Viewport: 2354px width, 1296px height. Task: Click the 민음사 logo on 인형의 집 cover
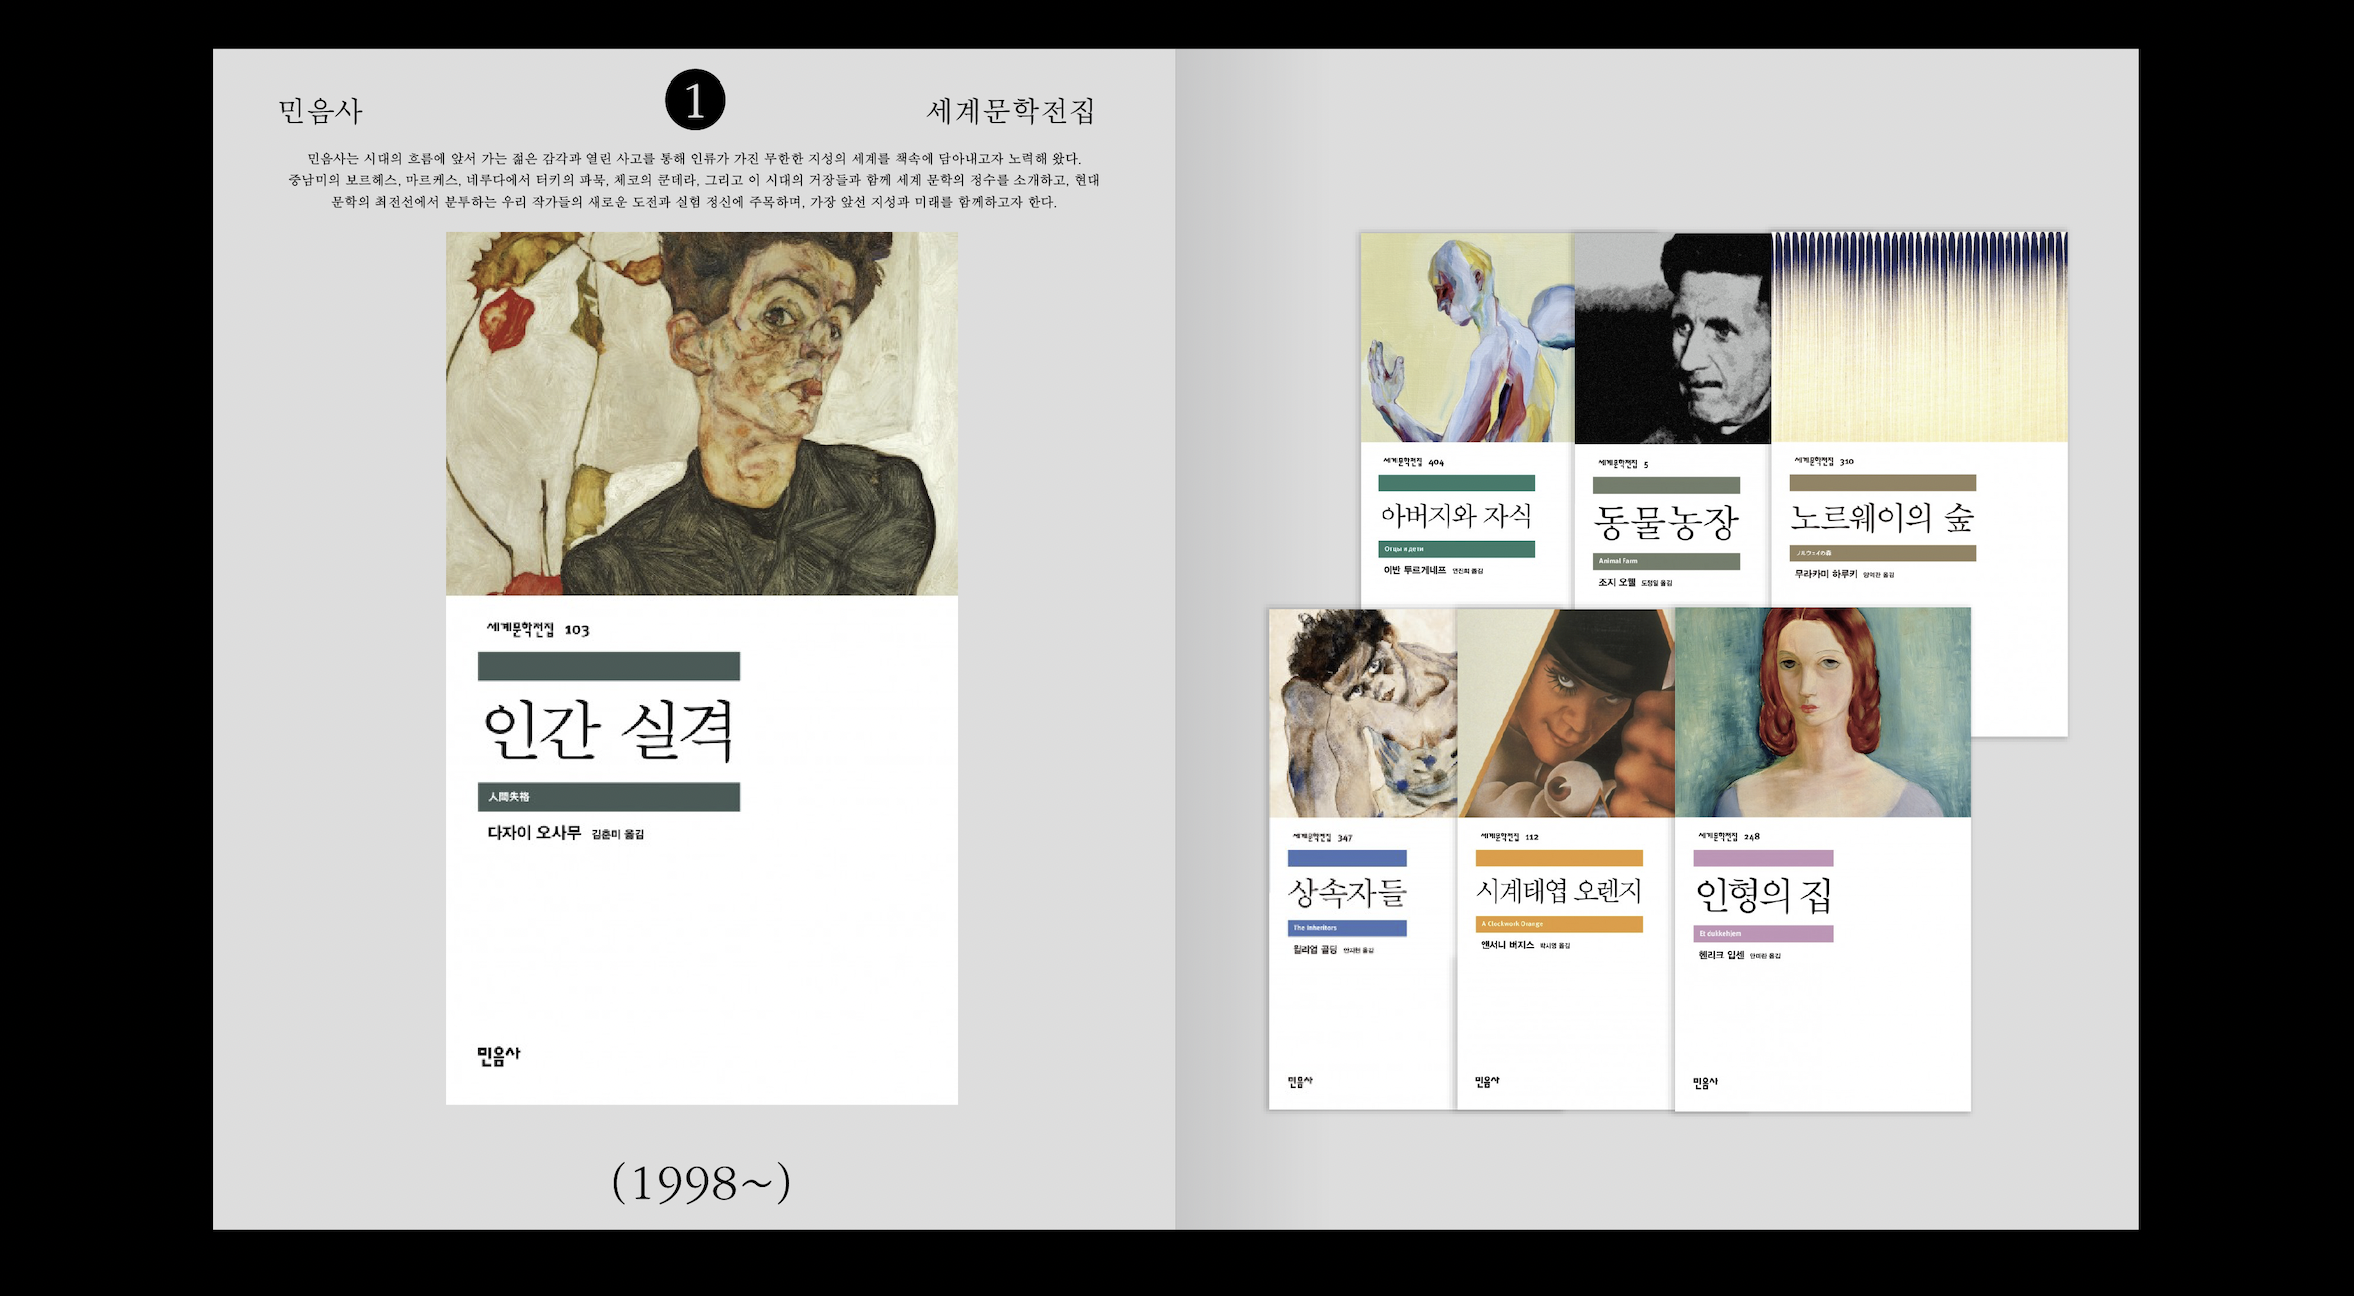click(x=1705, y=1083)
